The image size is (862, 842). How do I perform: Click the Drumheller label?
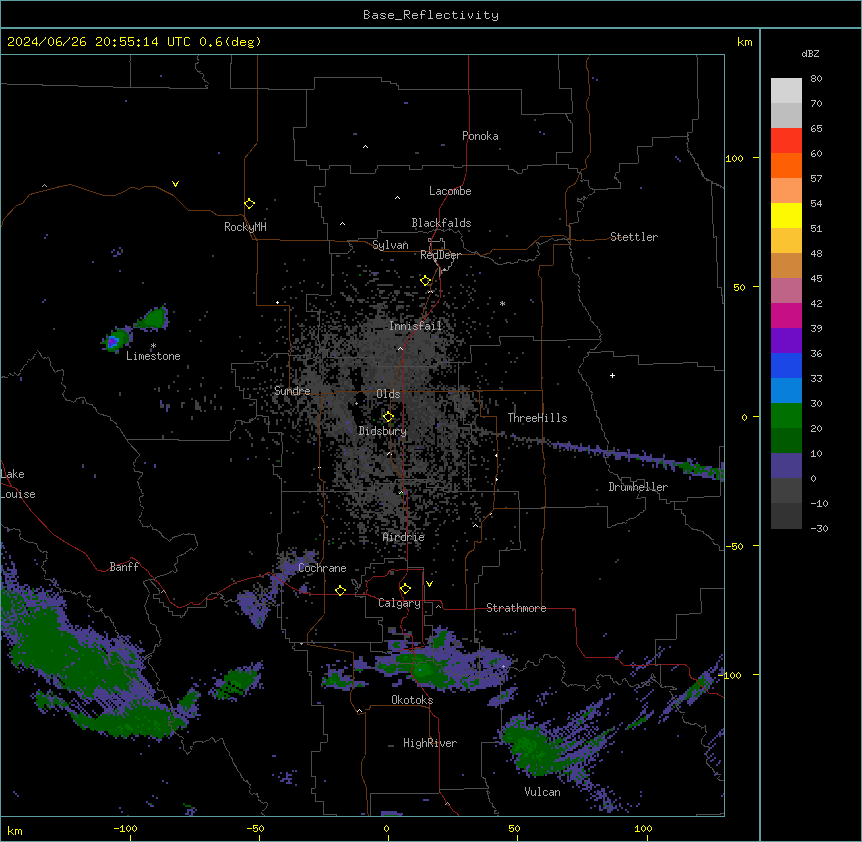638,487
